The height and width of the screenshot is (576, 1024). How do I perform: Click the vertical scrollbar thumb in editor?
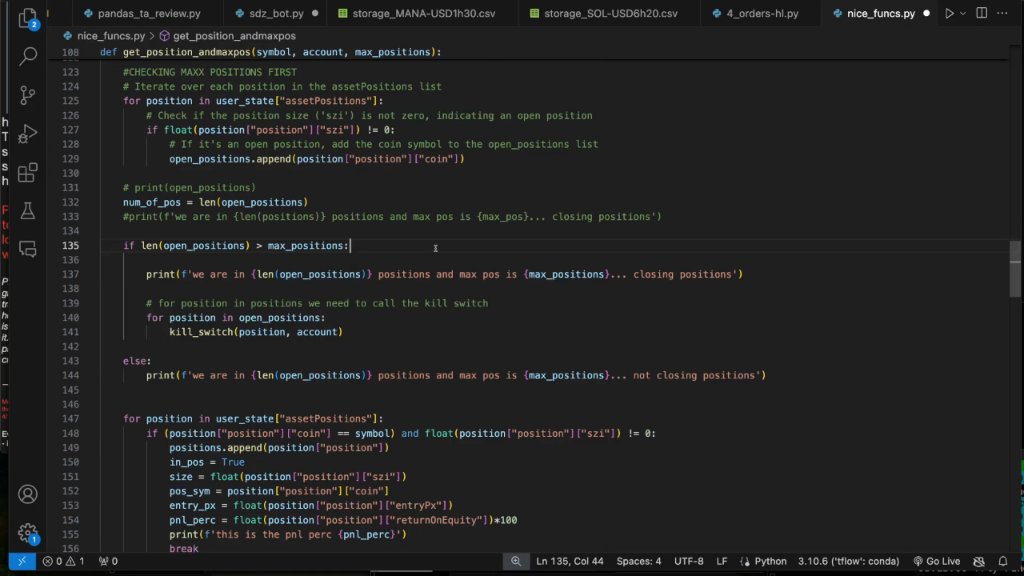point(1015,269)
